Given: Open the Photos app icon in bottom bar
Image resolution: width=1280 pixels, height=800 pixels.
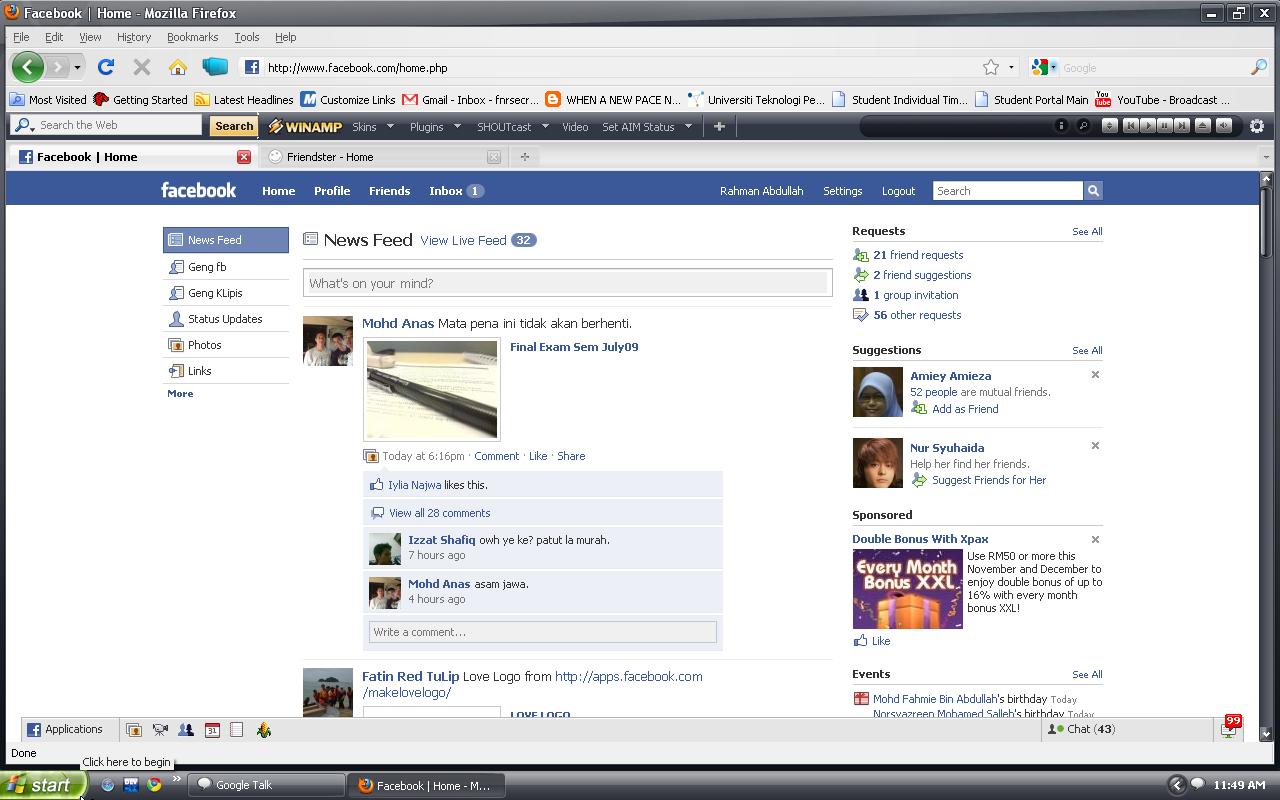Looking at the screenshot, I should pos(134,730).
